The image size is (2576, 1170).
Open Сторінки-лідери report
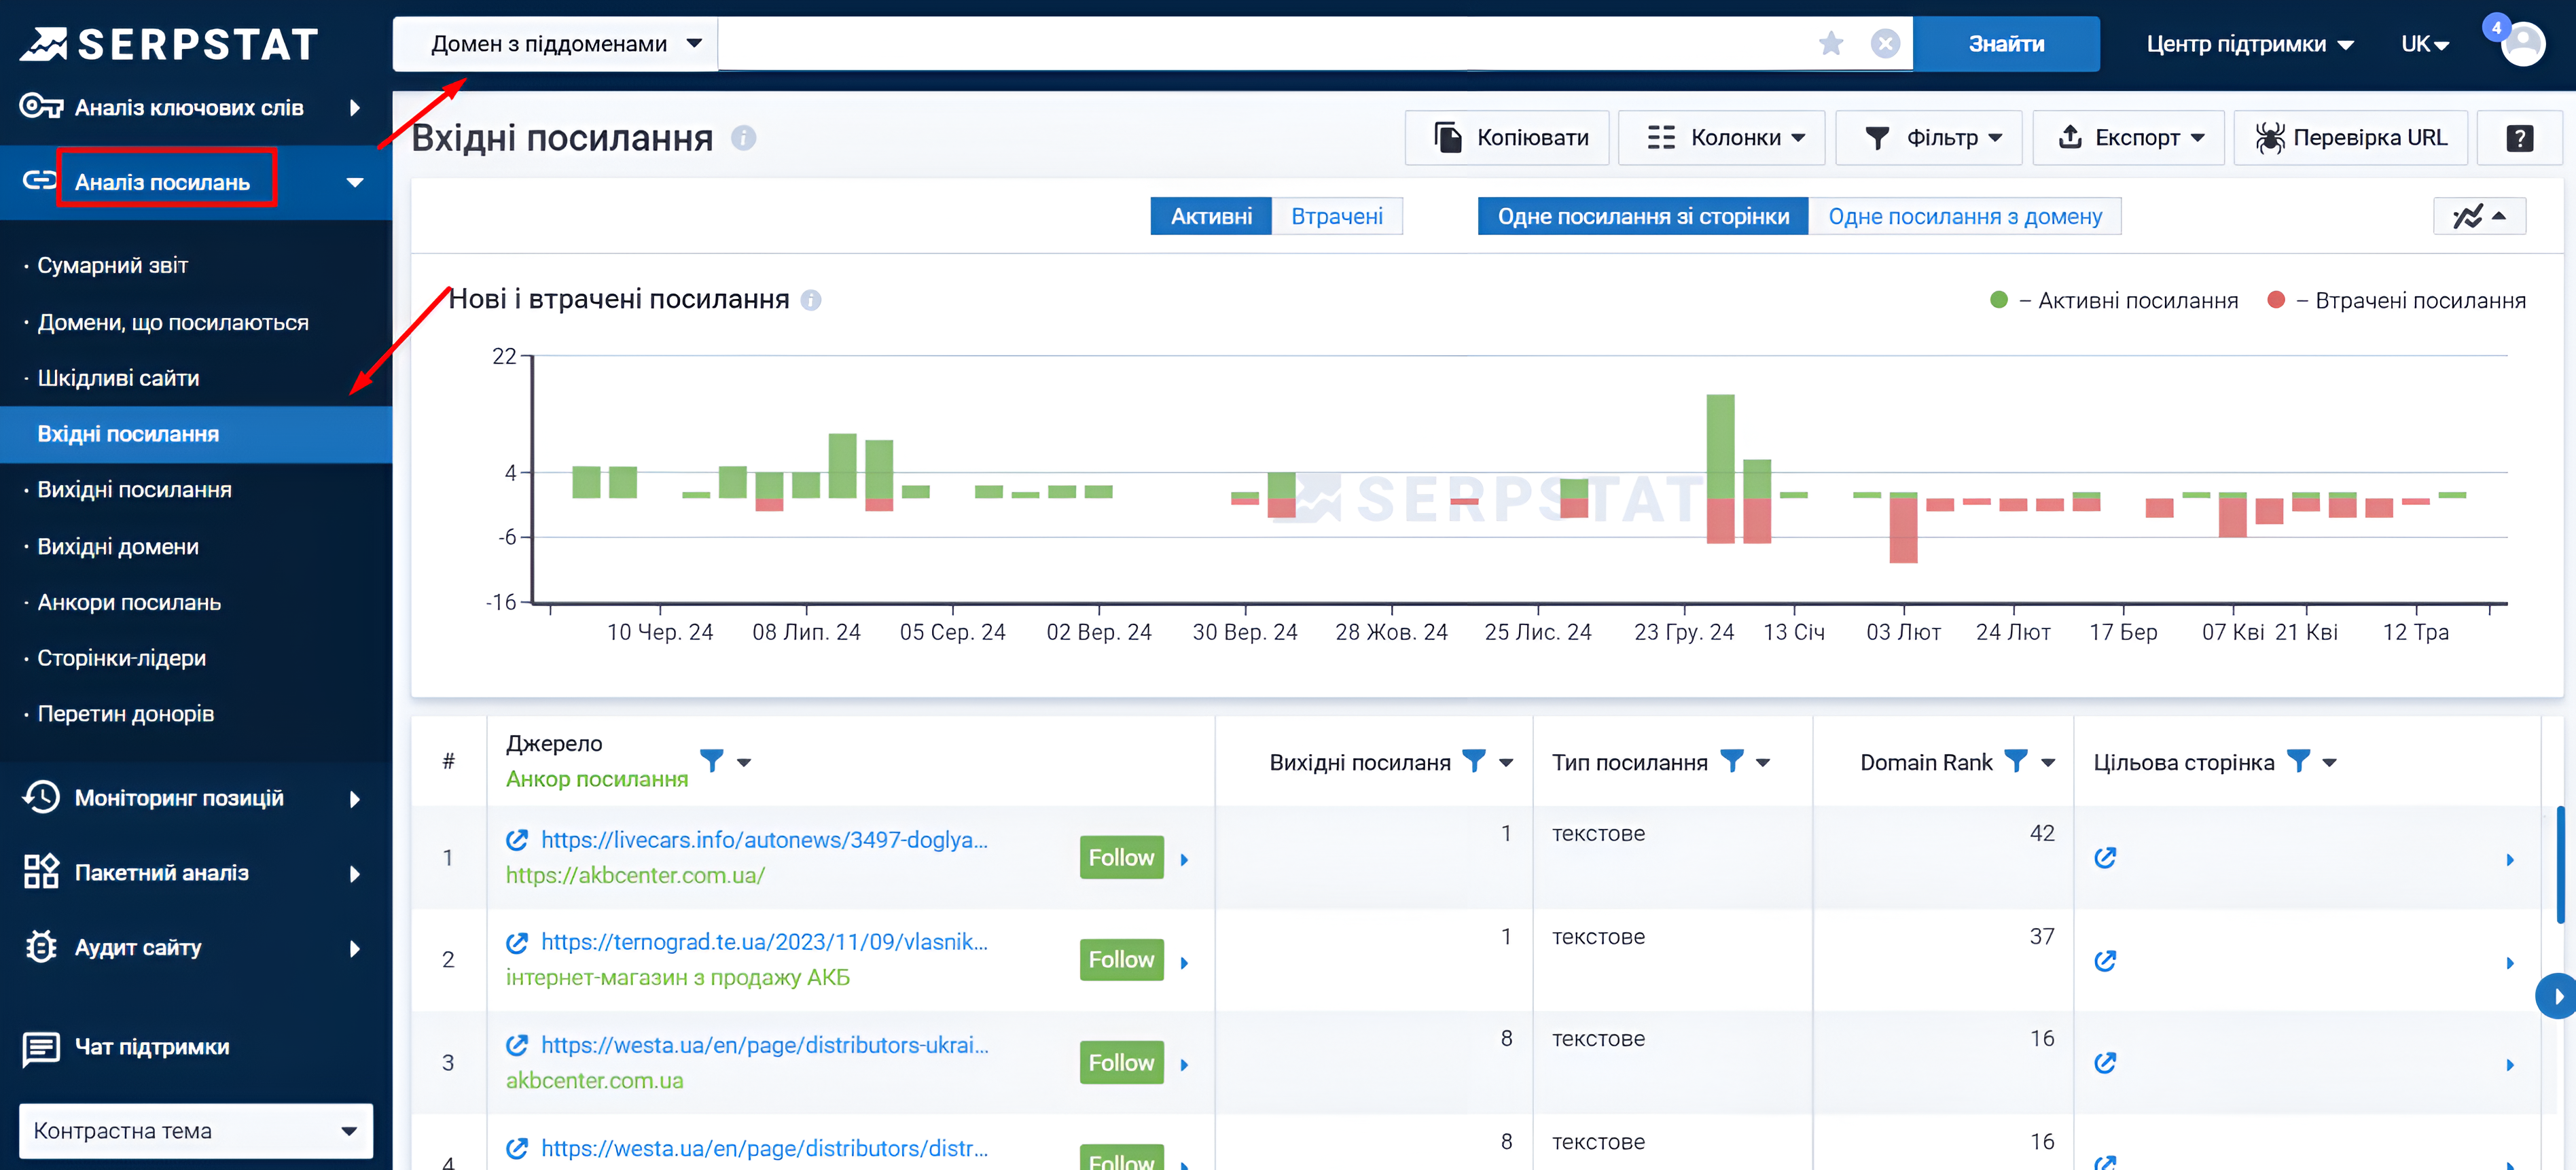pyautogui.click(x=121, y=658)
